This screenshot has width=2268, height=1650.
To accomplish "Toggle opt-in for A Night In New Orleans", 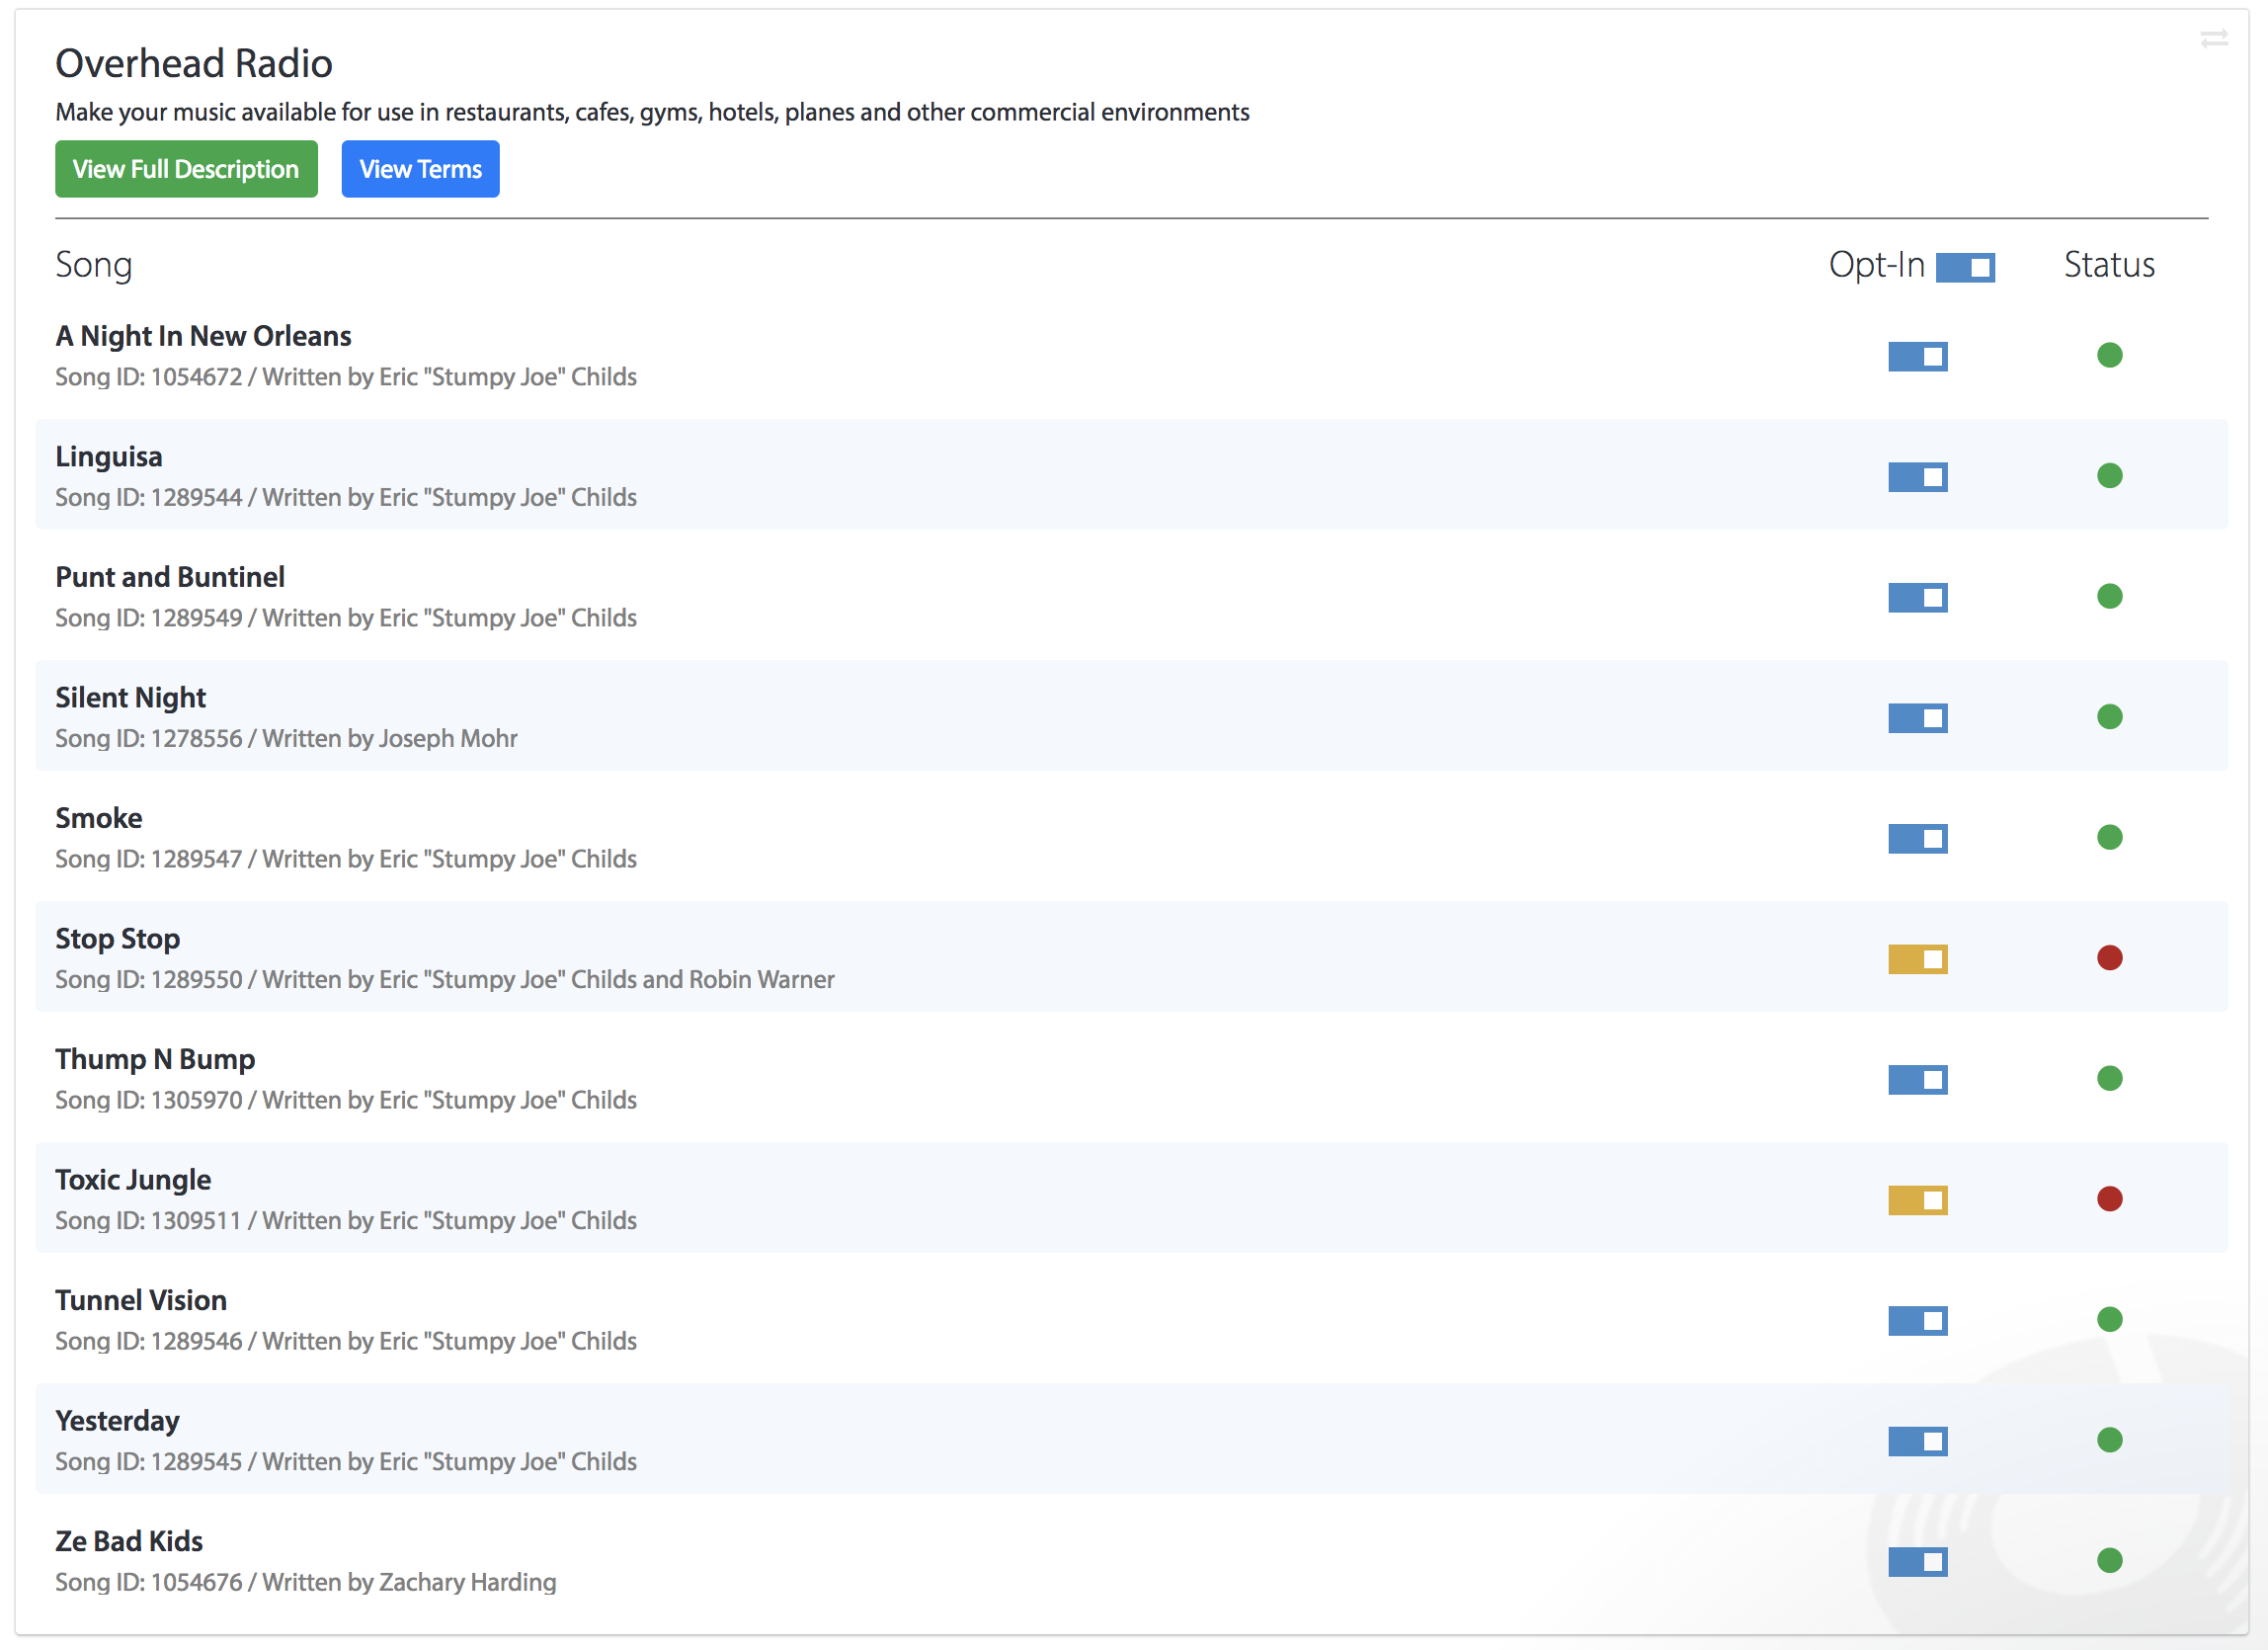I will tap(1917, 356).
